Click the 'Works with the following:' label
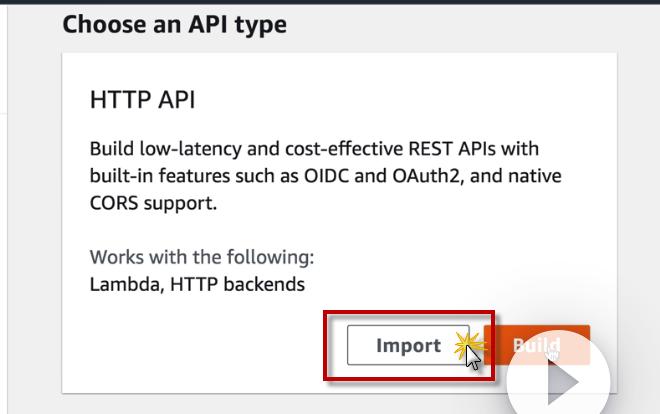Viewport: 660px width, 414px height. click(202, 257)
